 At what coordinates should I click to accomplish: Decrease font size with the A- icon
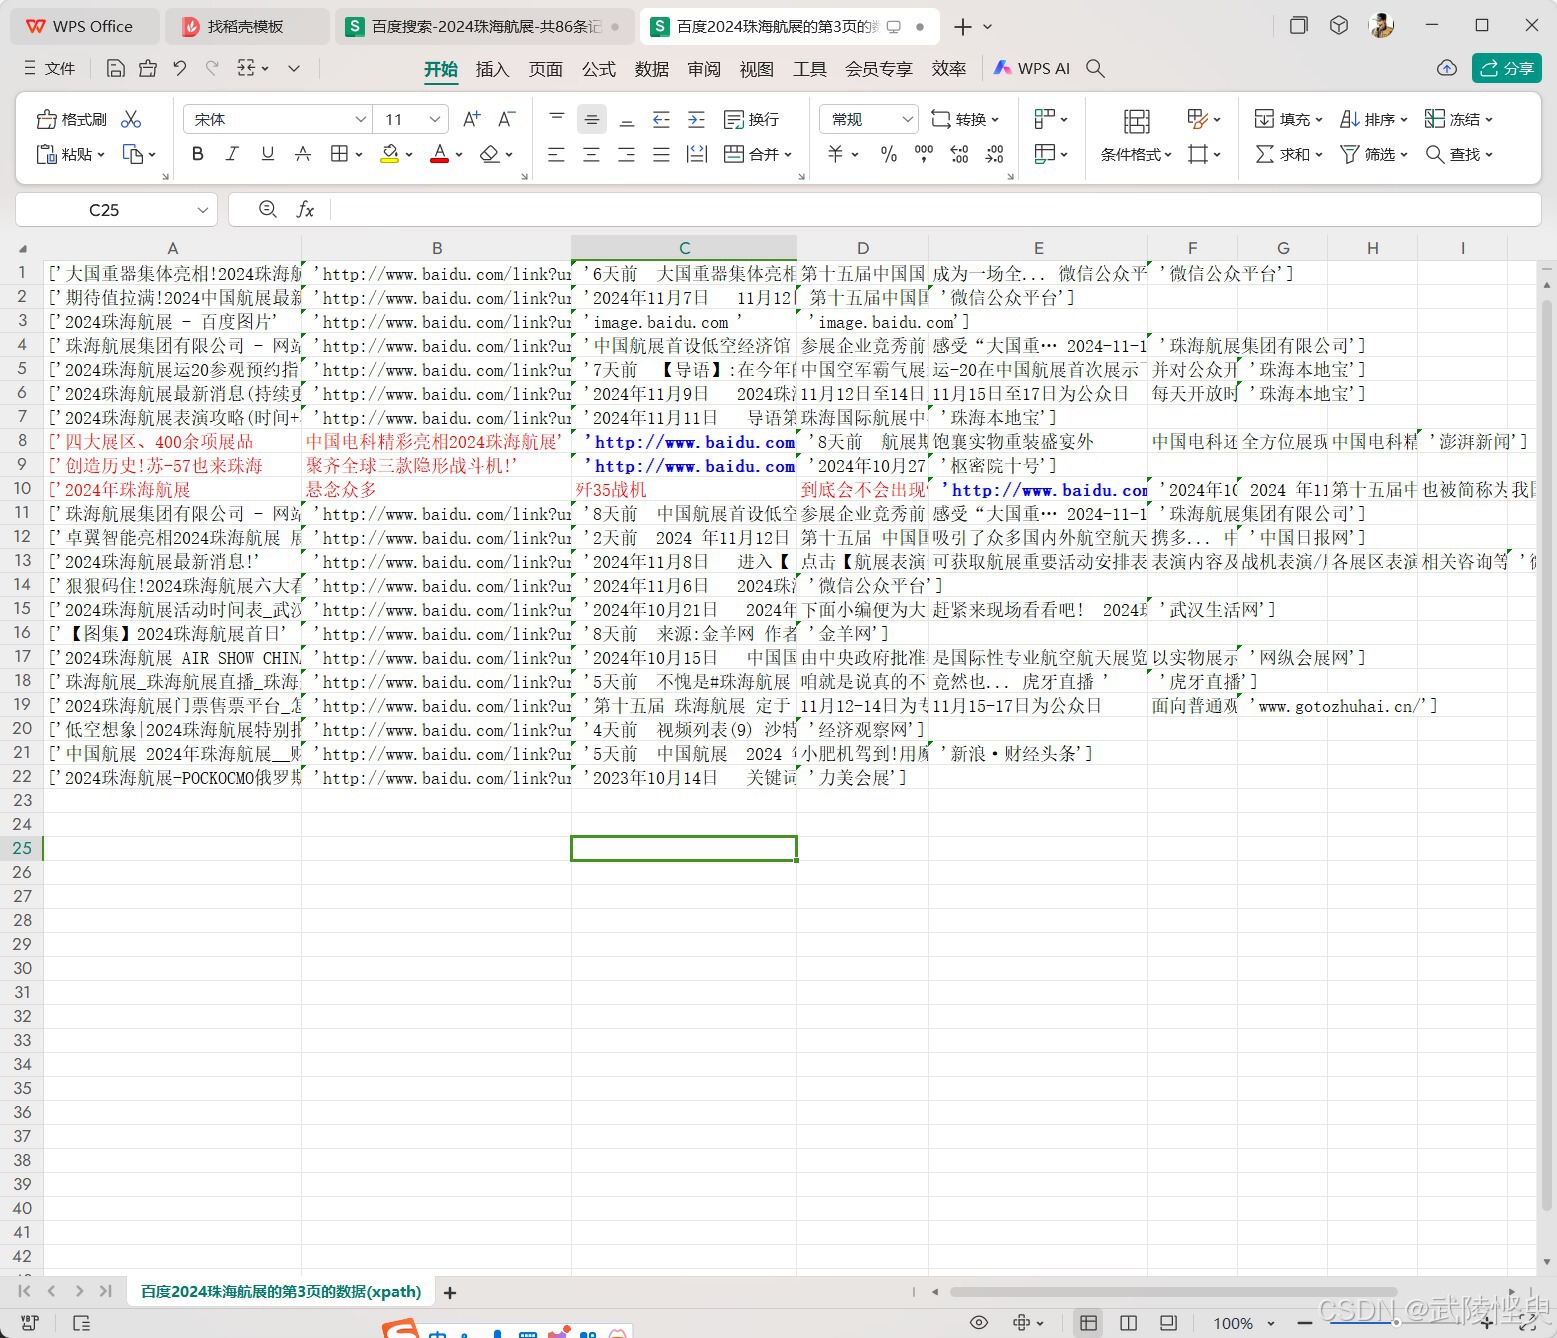click(x=506, y=119)
